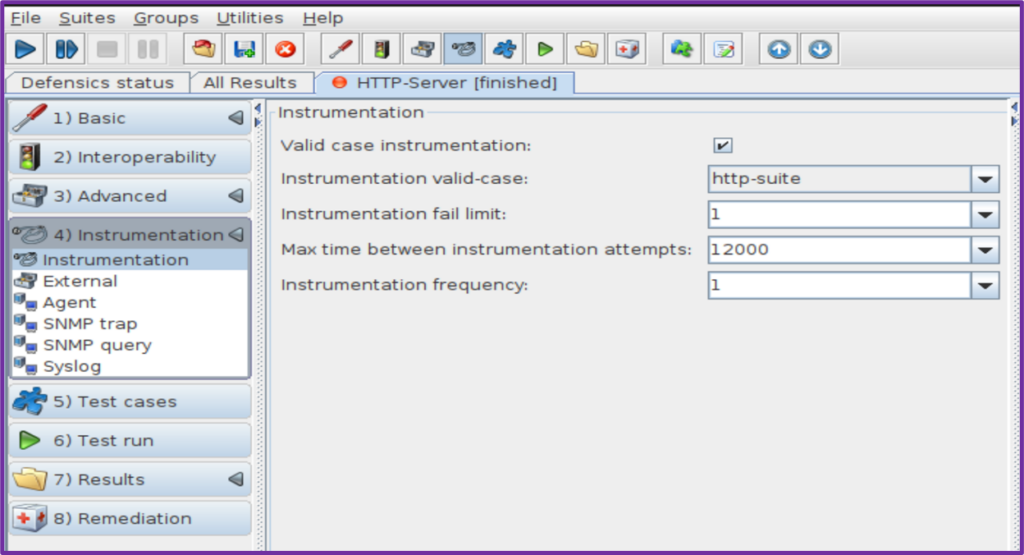Switch to the All Results tab
Image resolution: width=1024 pixels, height=555 pixels.
click(x=250, y=83)
